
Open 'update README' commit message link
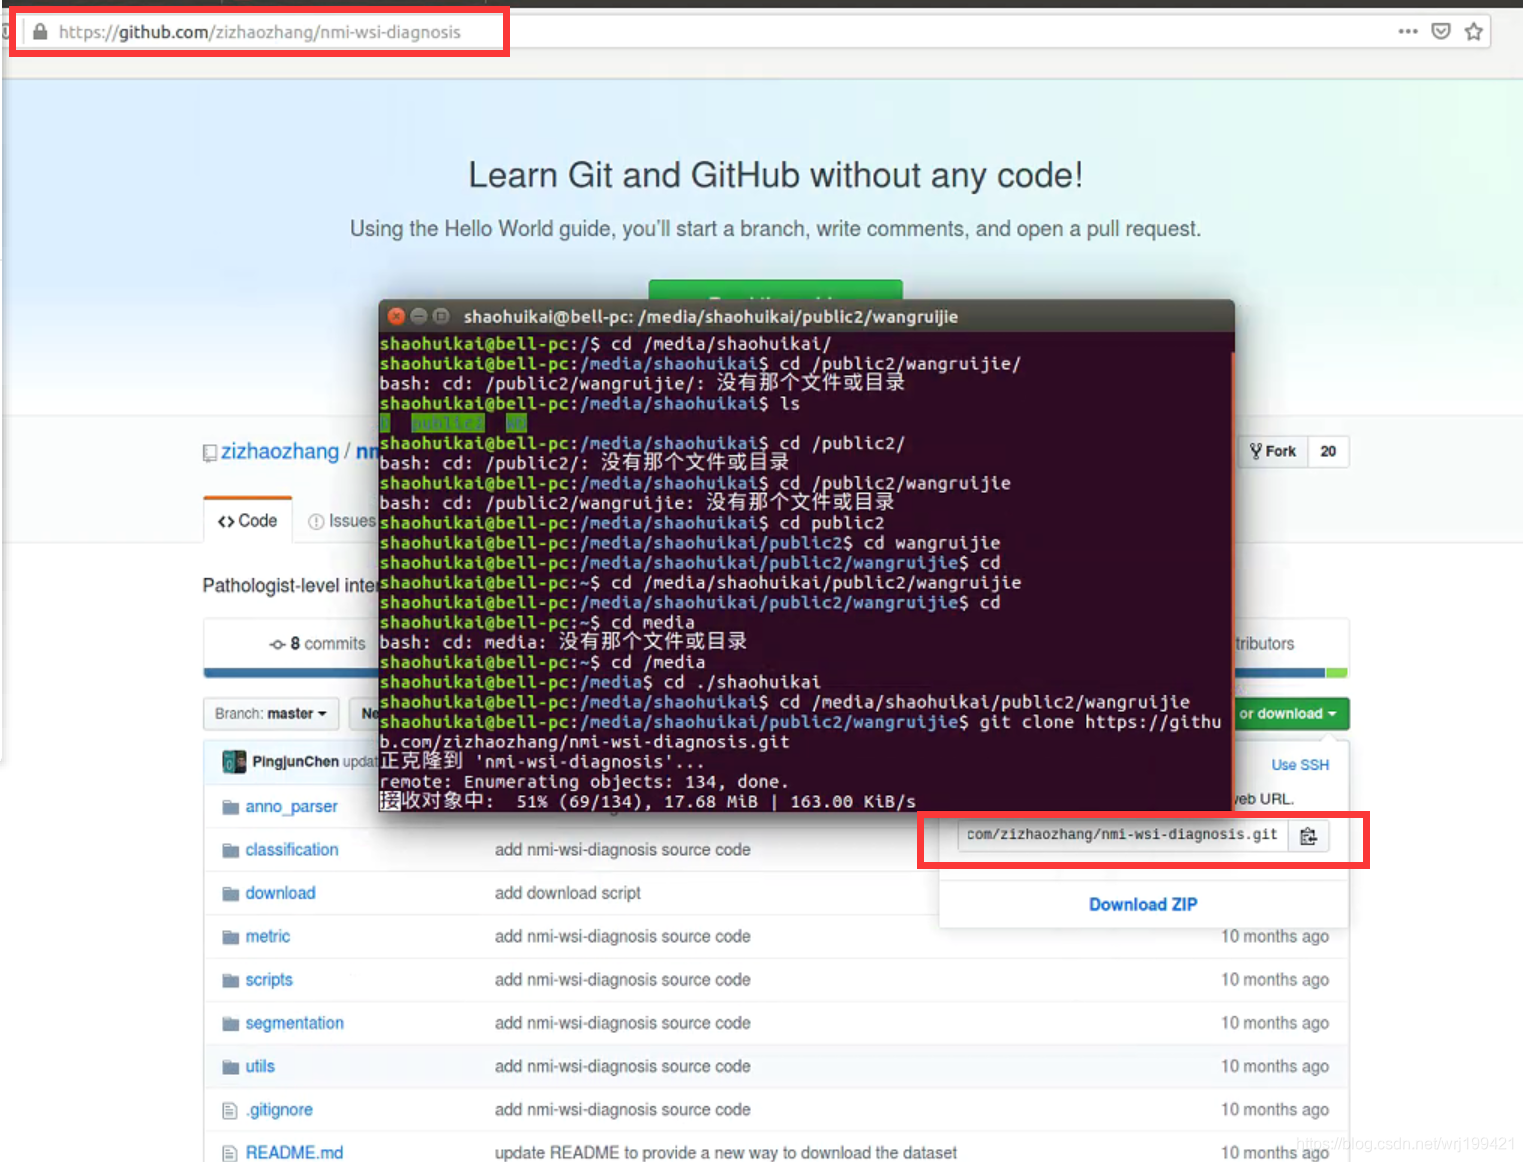(x=725, y=1152)
